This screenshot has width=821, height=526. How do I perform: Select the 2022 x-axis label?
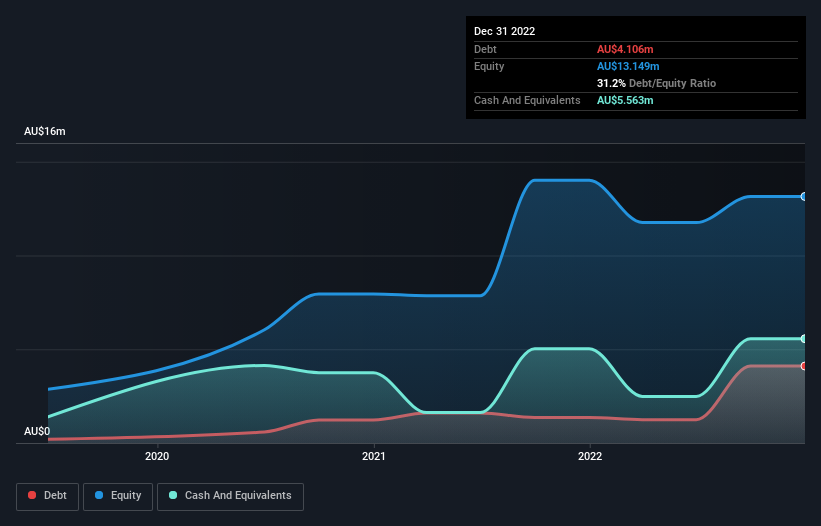click(x=590, y=456)
